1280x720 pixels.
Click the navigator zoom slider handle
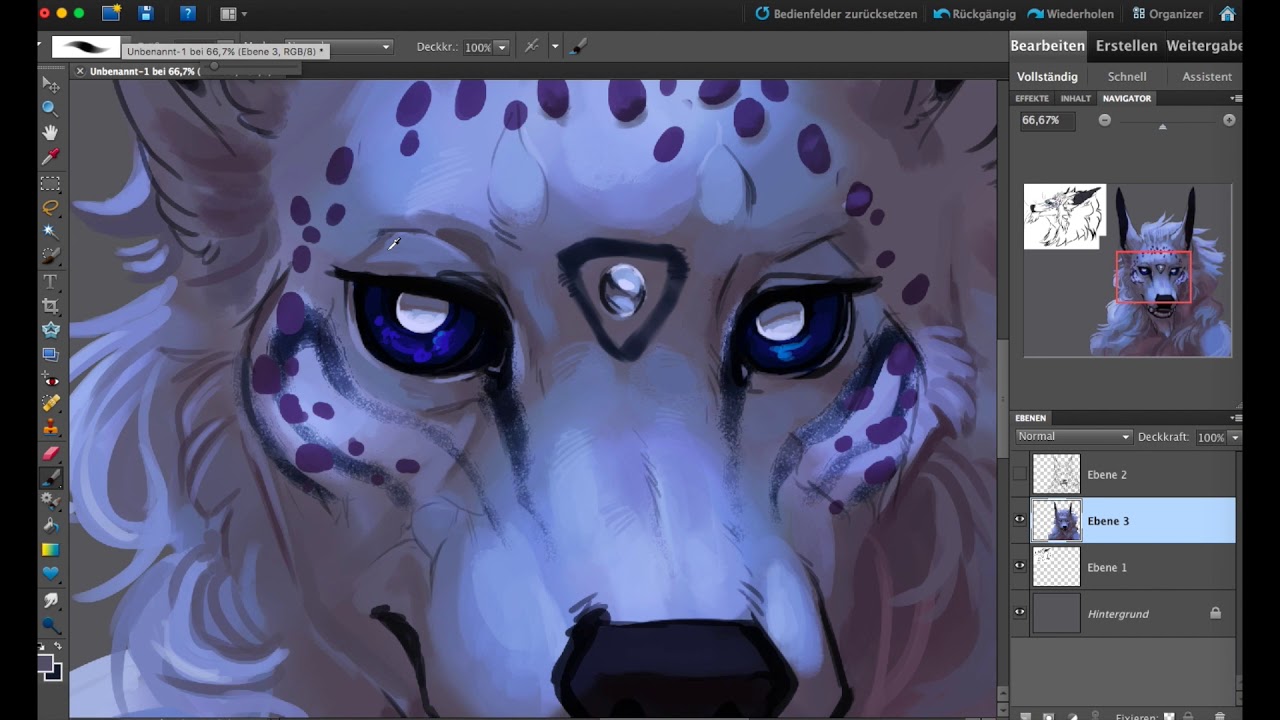pyautogui.click(x=1162, y=126)
